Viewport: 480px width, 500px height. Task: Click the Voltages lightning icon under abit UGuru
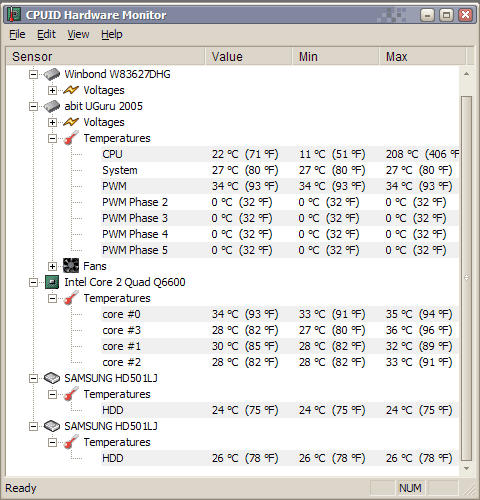pyautogui.click(x=71, y=122)
